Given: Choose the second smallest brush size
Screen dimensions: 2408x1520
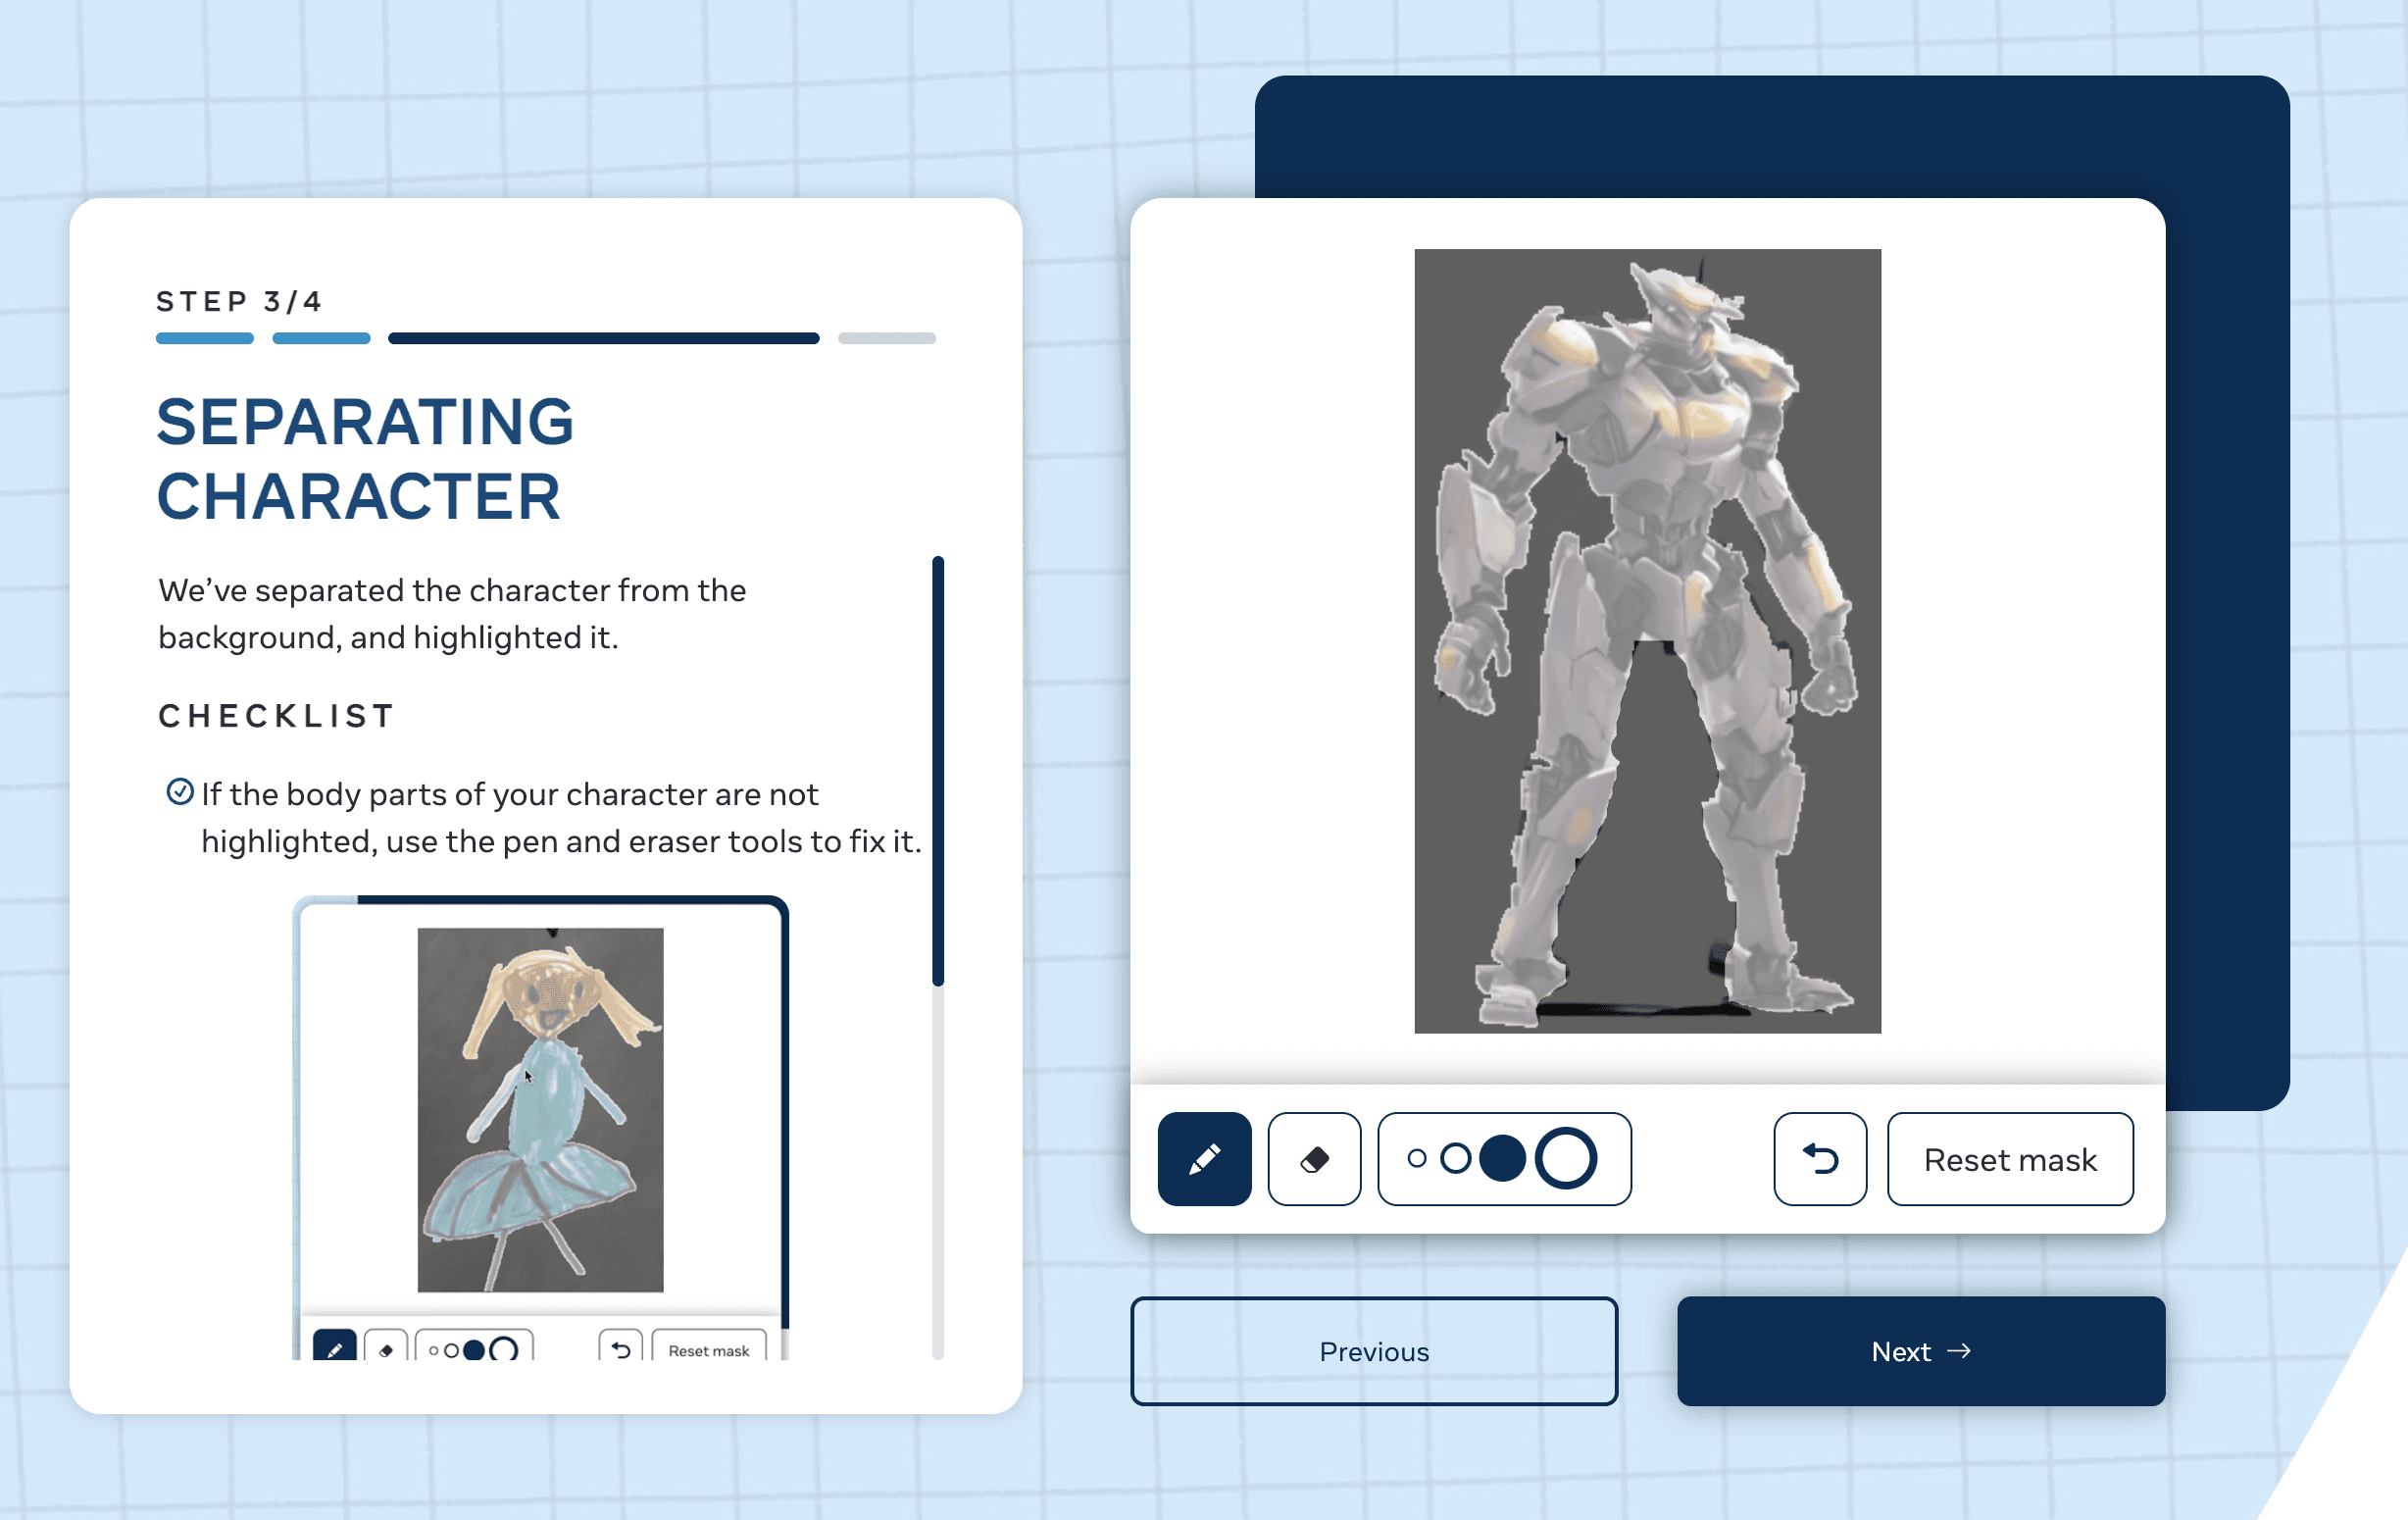Looking at the screenshot, I should pos(1455,1159).
